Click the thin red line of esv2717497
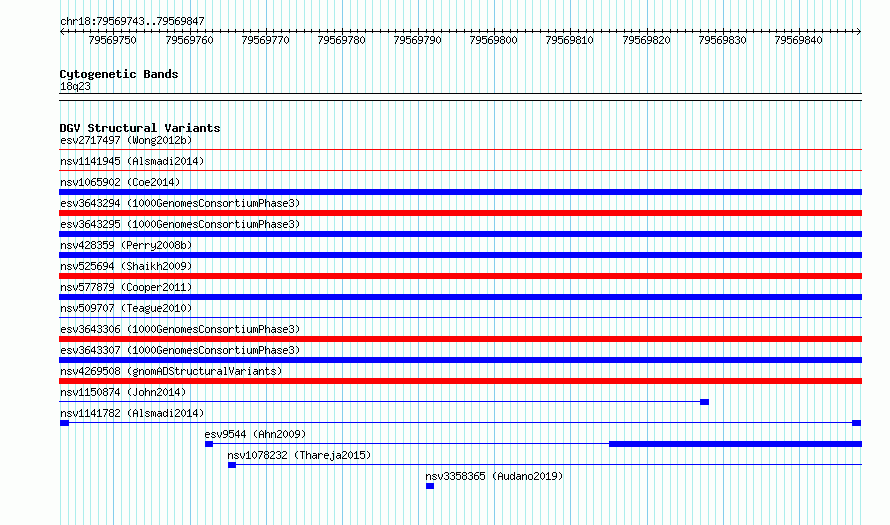The width and height of the screenshot is (890, 525). [x=460, y=150]
